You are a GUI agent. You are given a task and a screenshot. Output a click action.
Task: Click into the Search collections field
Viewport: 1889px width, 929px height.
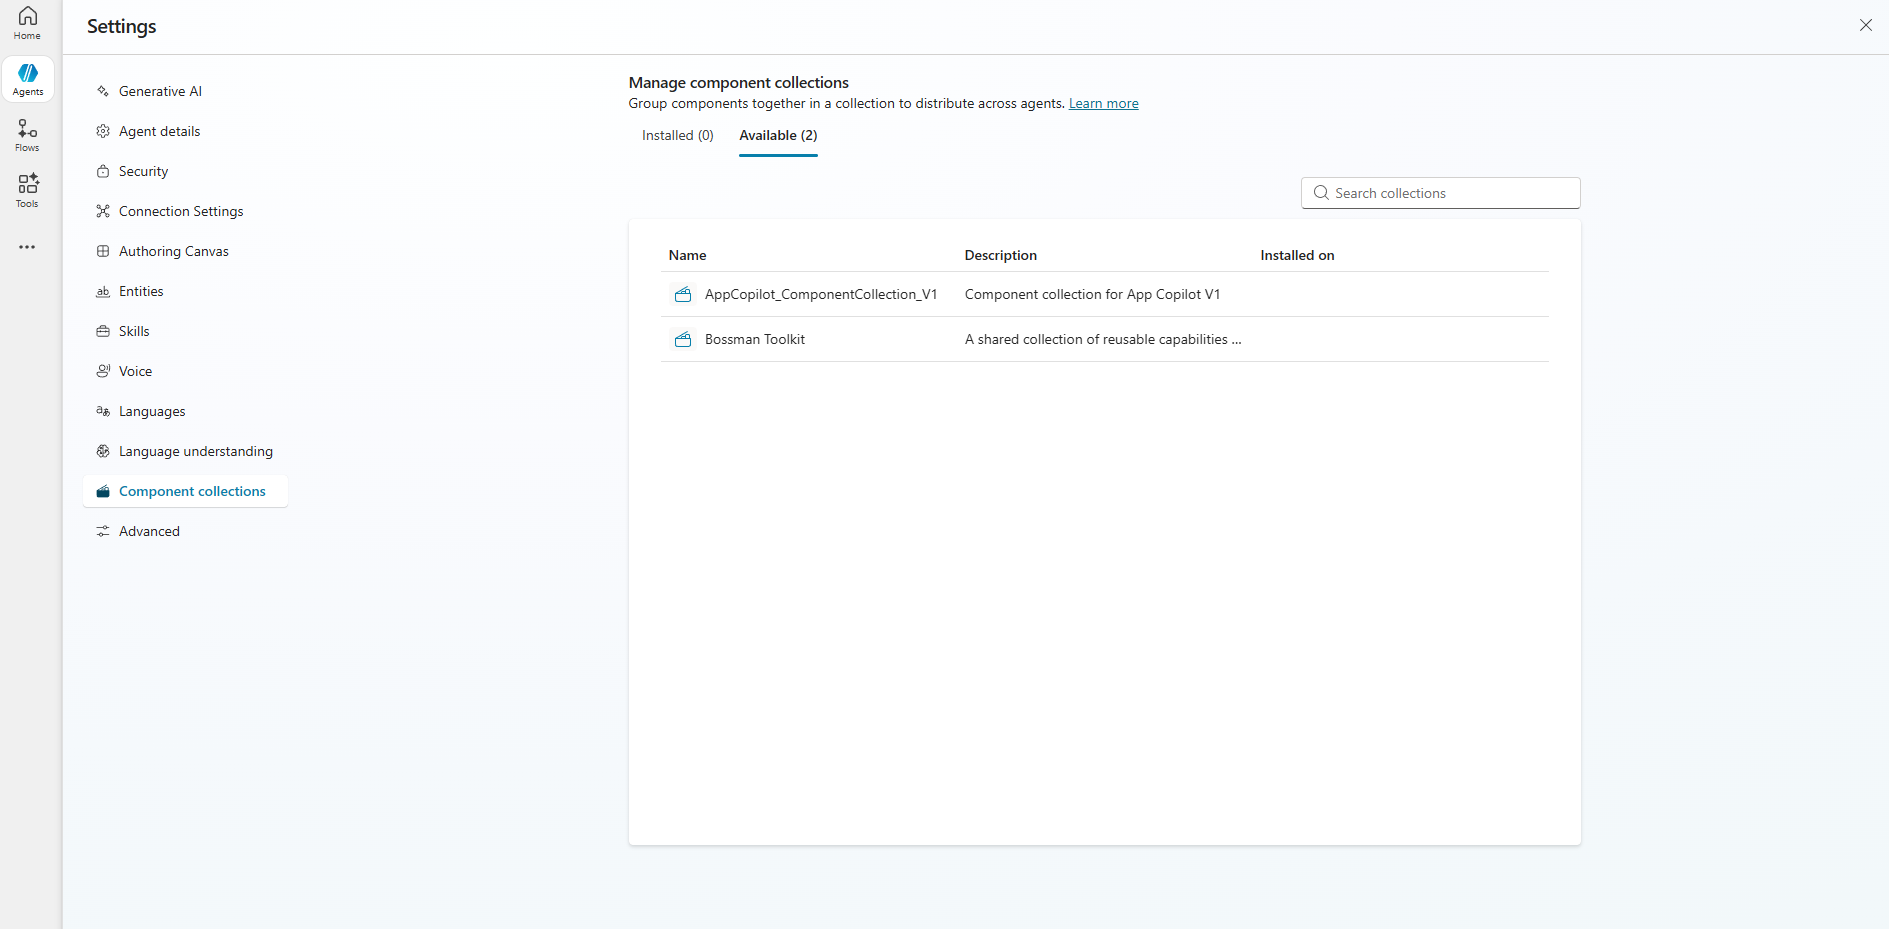1450,193
